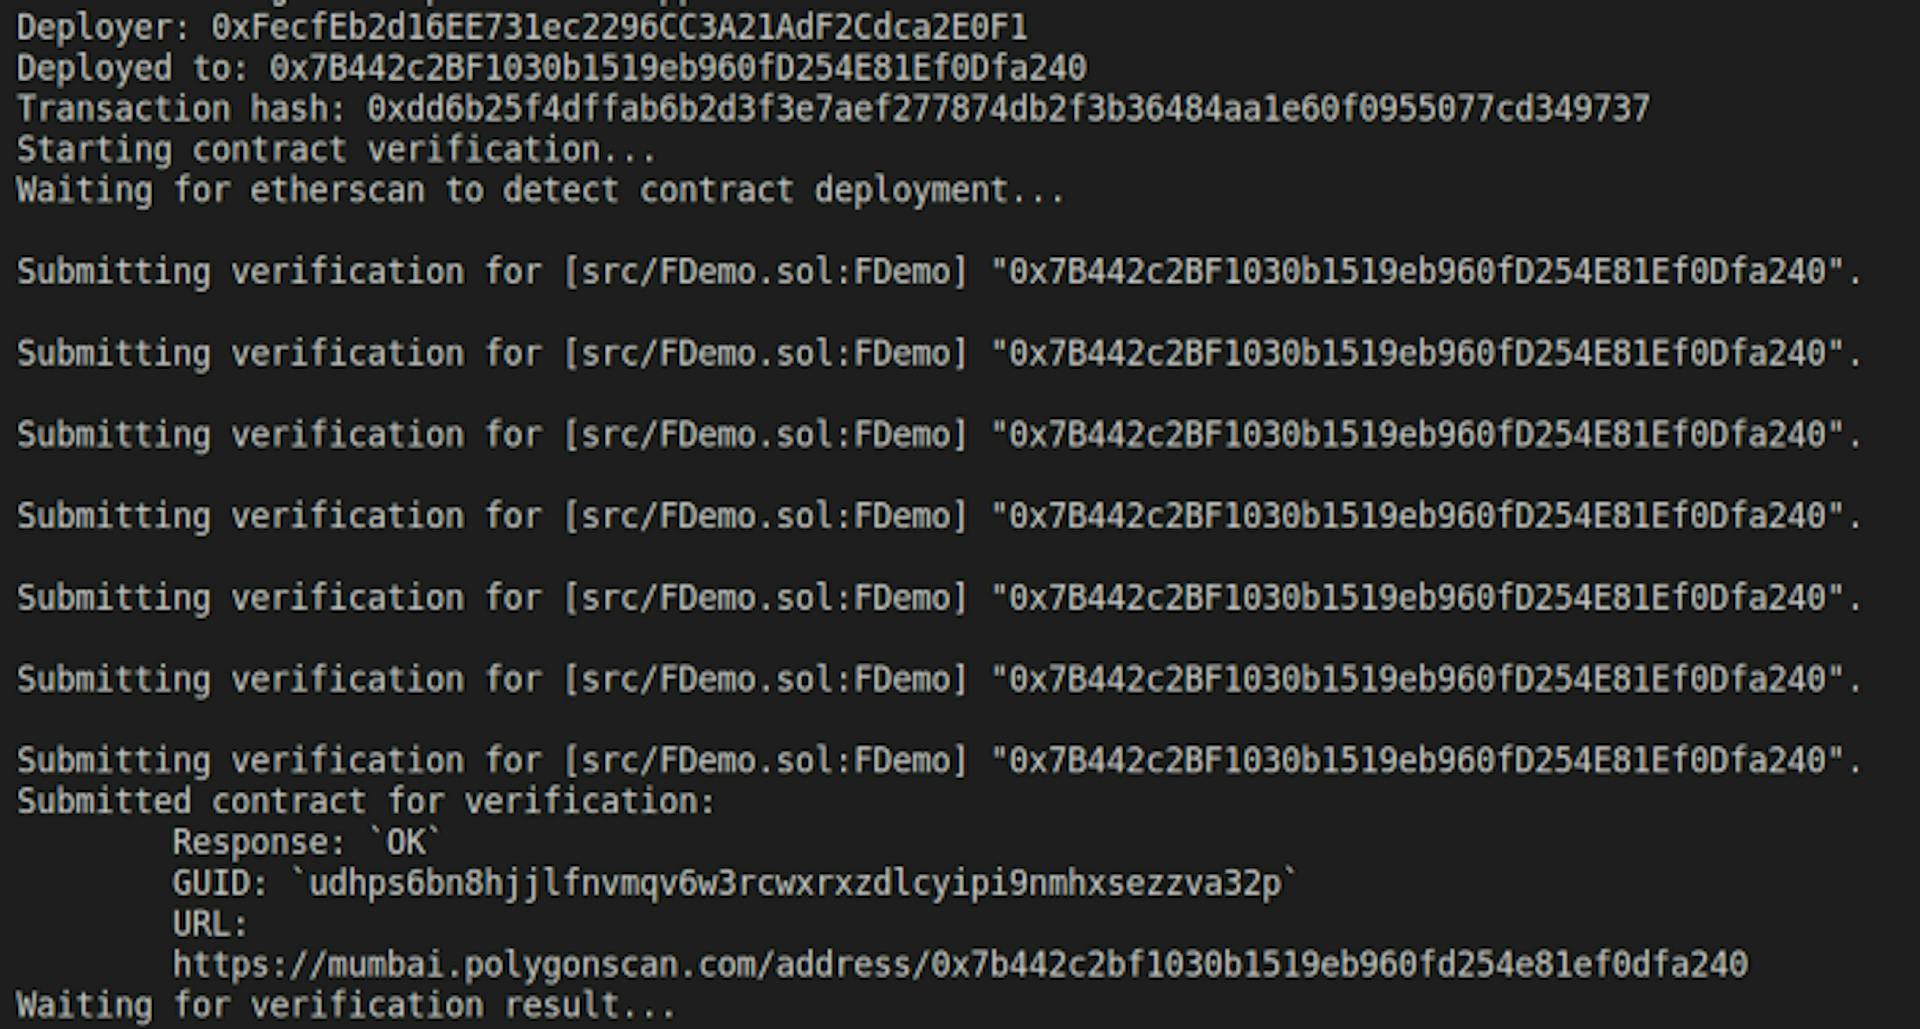Click "Submitting" in the last verification line

click(x=113, y=760)
